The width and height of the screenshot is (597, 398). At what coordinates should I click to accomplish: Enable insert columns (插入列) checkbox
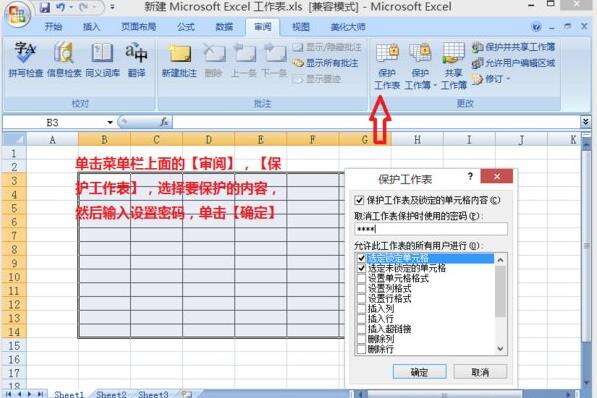click(361, 308)
